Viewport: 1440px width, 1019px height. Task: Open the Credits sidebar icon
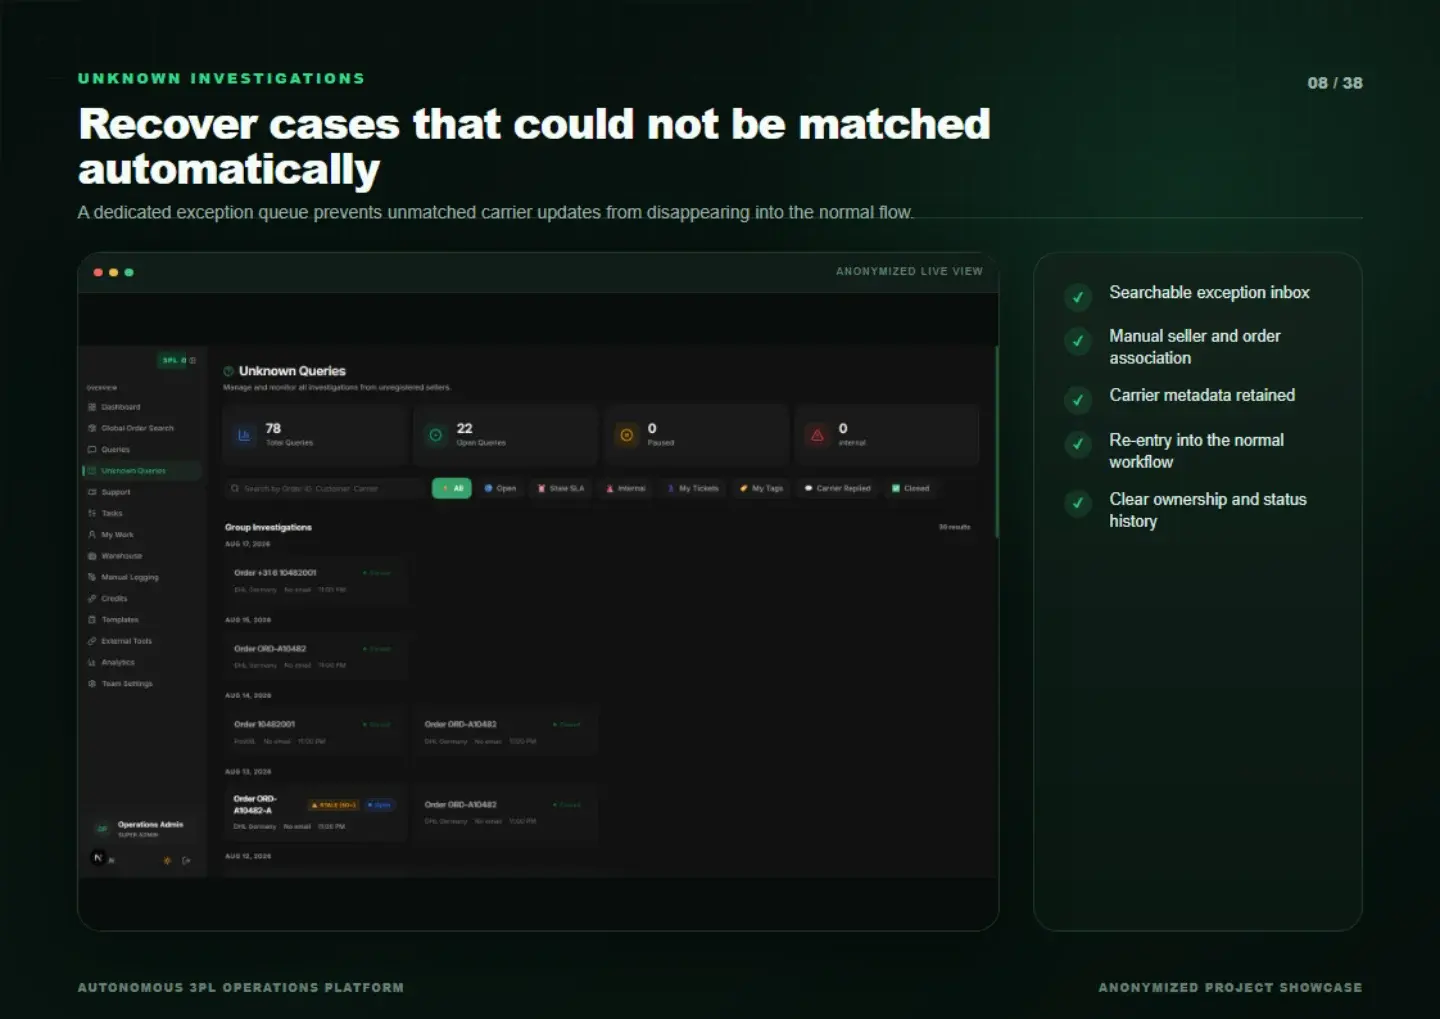tap(92, 599)
